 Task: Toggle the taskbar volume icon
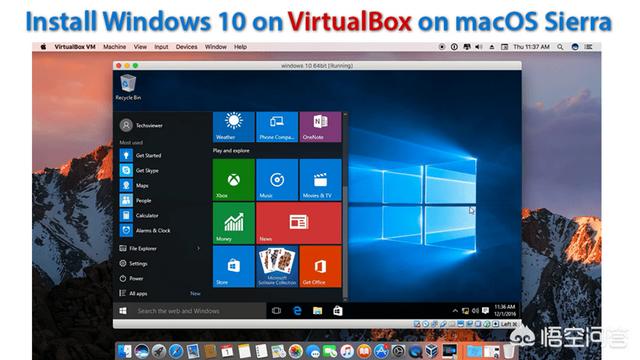point(476,311)
